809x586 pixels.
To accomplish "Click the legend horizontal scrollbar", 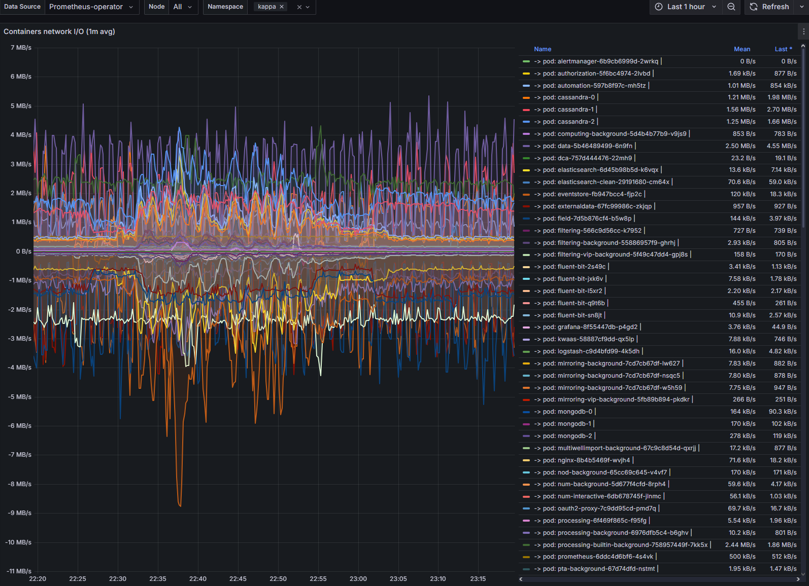I will [660, 579].
